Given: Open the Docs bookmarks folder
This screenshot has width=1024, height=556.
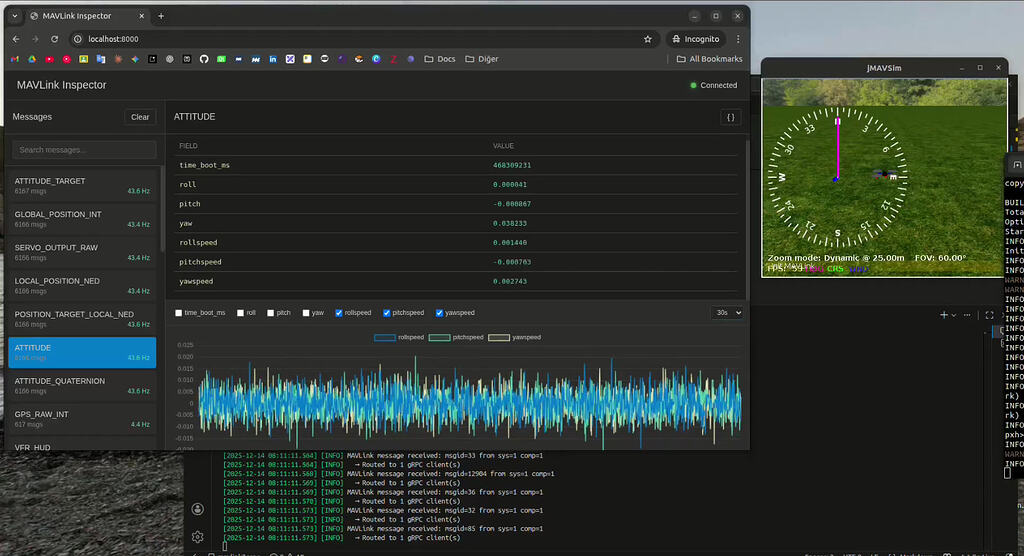Looking at the screenshot, I should (x=439, y=59).
